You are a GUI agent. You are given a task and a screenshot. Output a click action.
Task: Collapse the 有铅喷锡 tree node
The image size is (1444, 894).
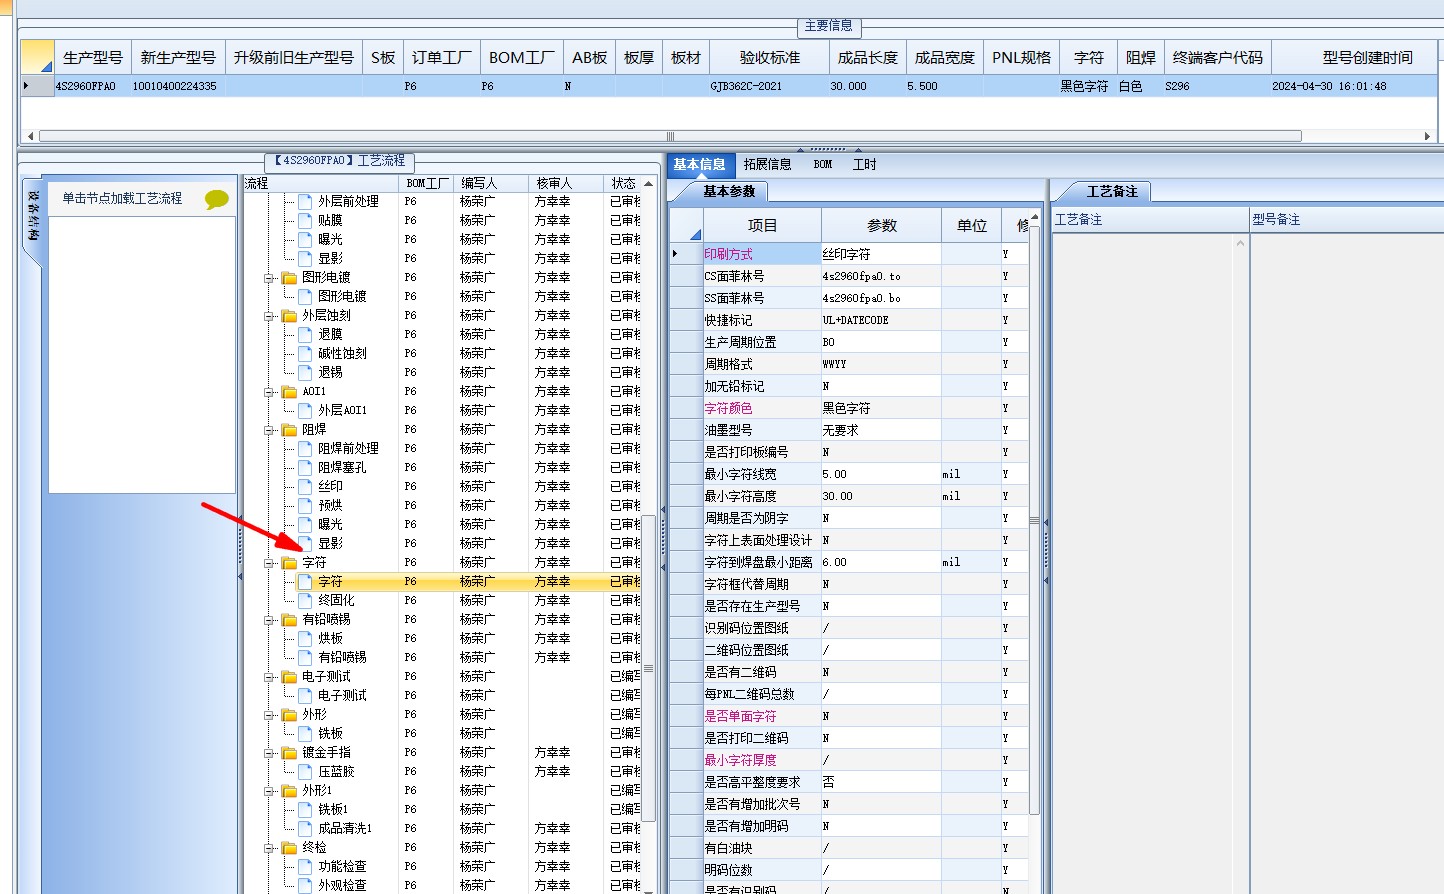pos(269,620)
